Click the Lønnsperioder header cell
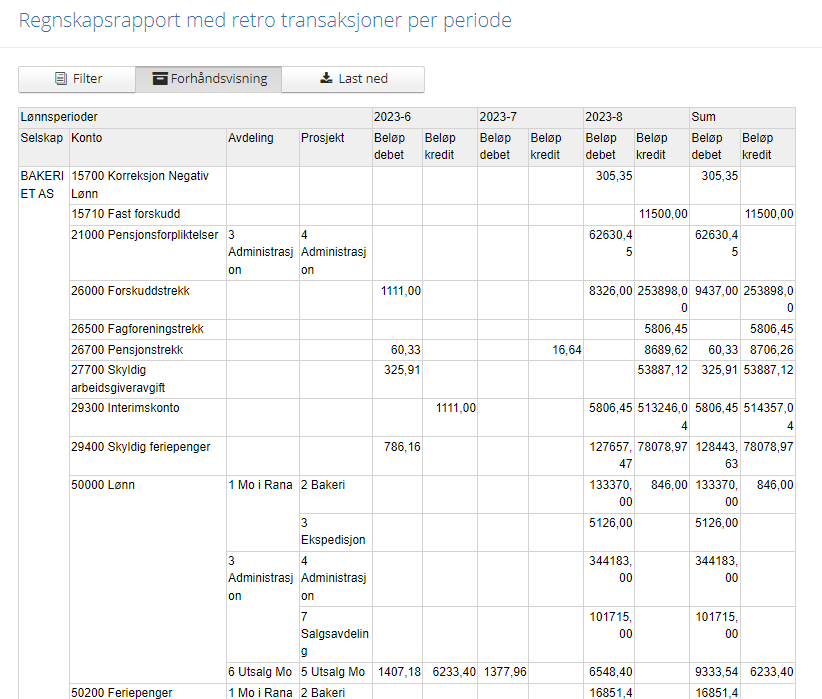 coord(195,117)
